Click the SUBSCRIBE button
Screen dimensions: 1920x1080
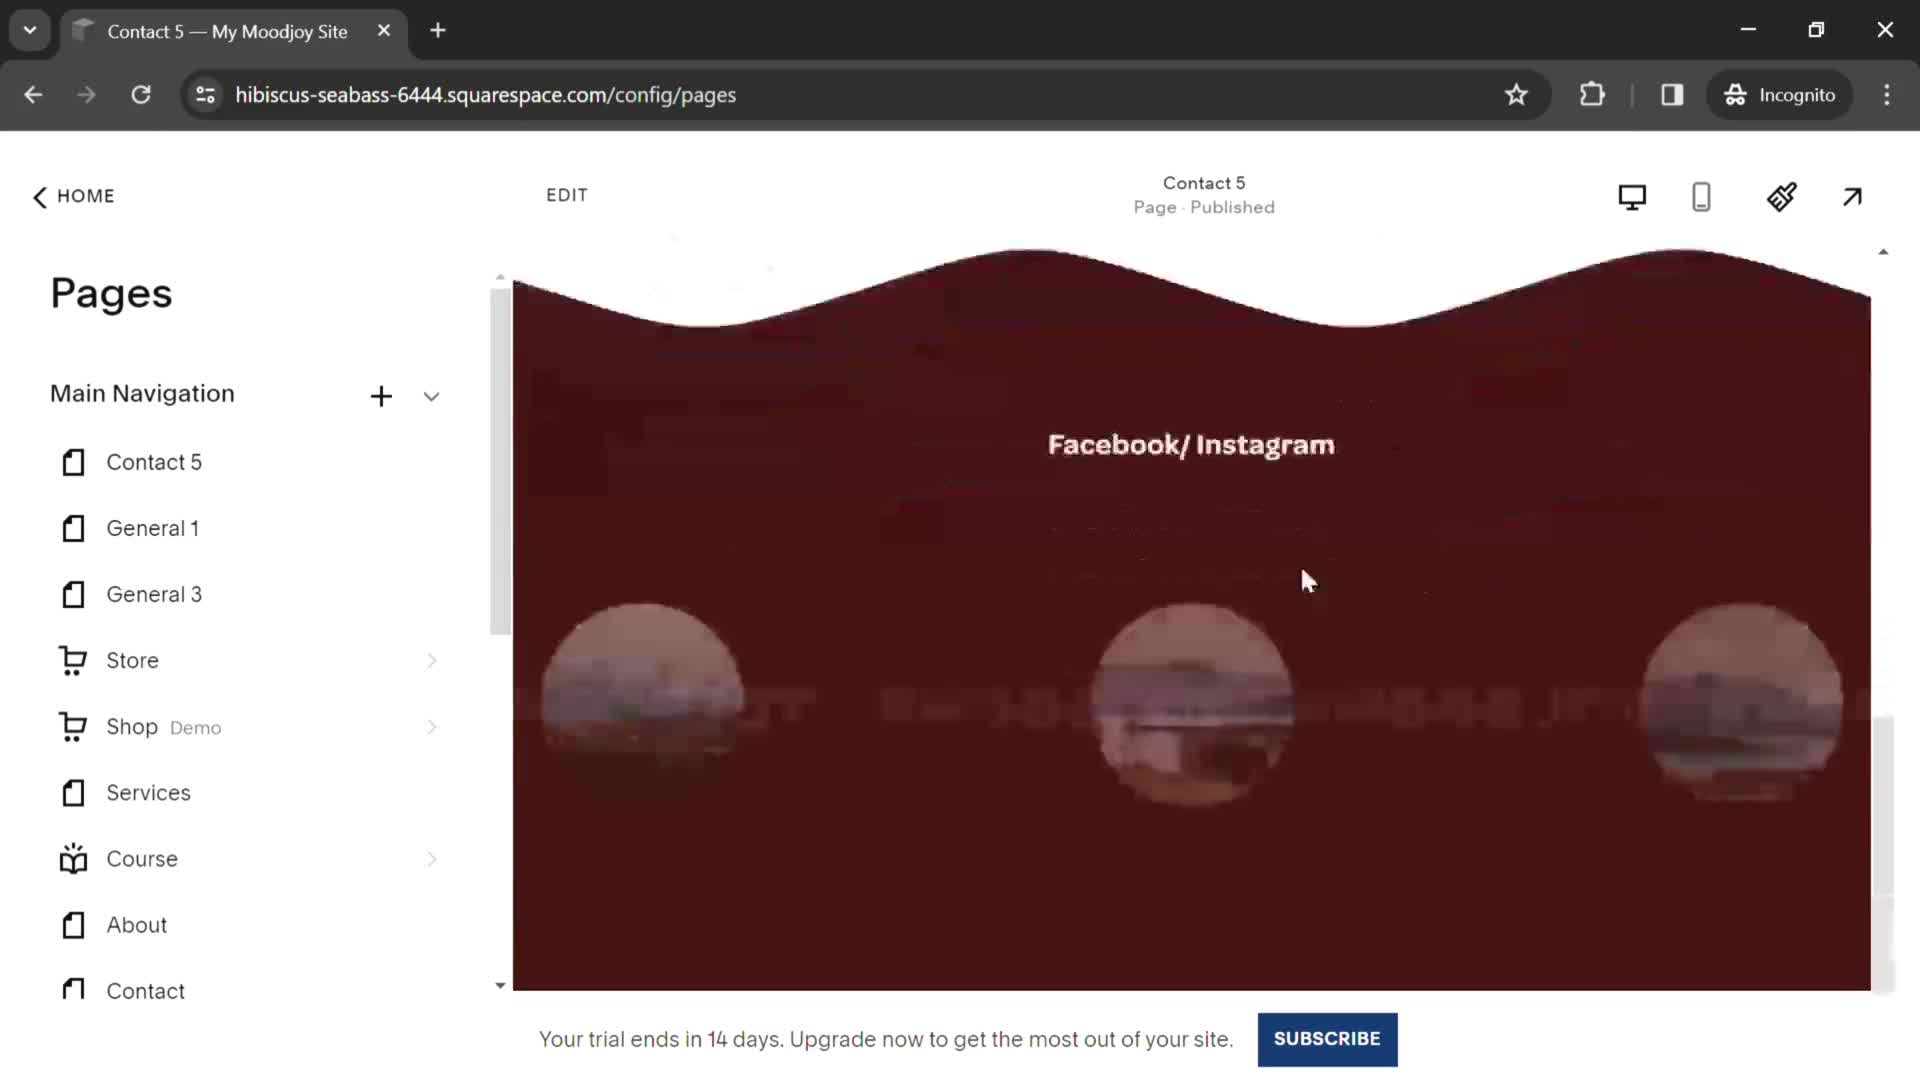pos(1327,1039)
